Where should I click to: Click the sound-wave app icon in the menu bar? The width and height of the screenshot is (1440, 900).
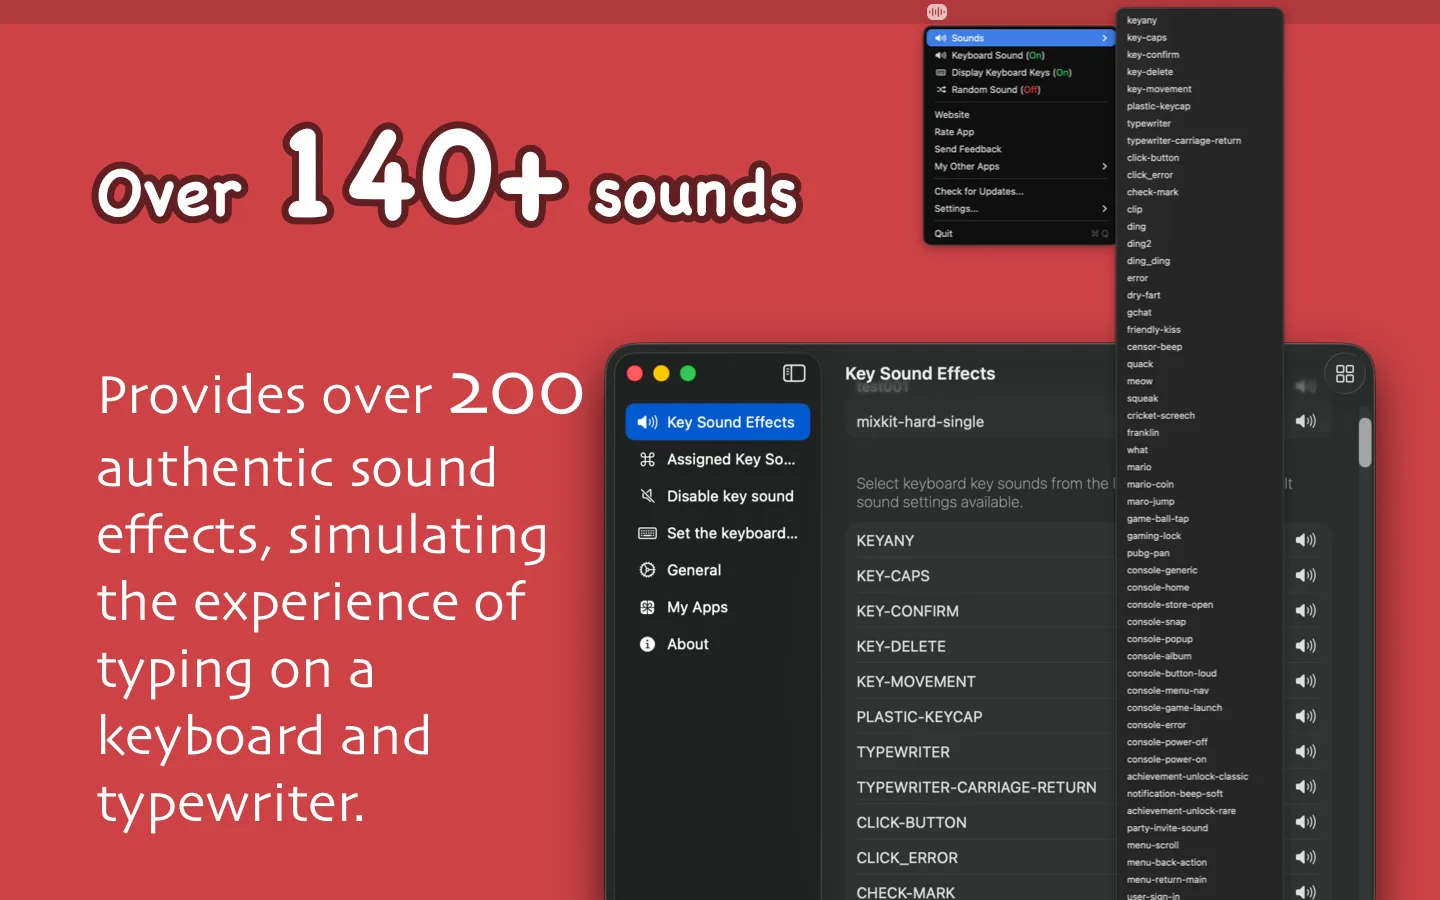936,12
